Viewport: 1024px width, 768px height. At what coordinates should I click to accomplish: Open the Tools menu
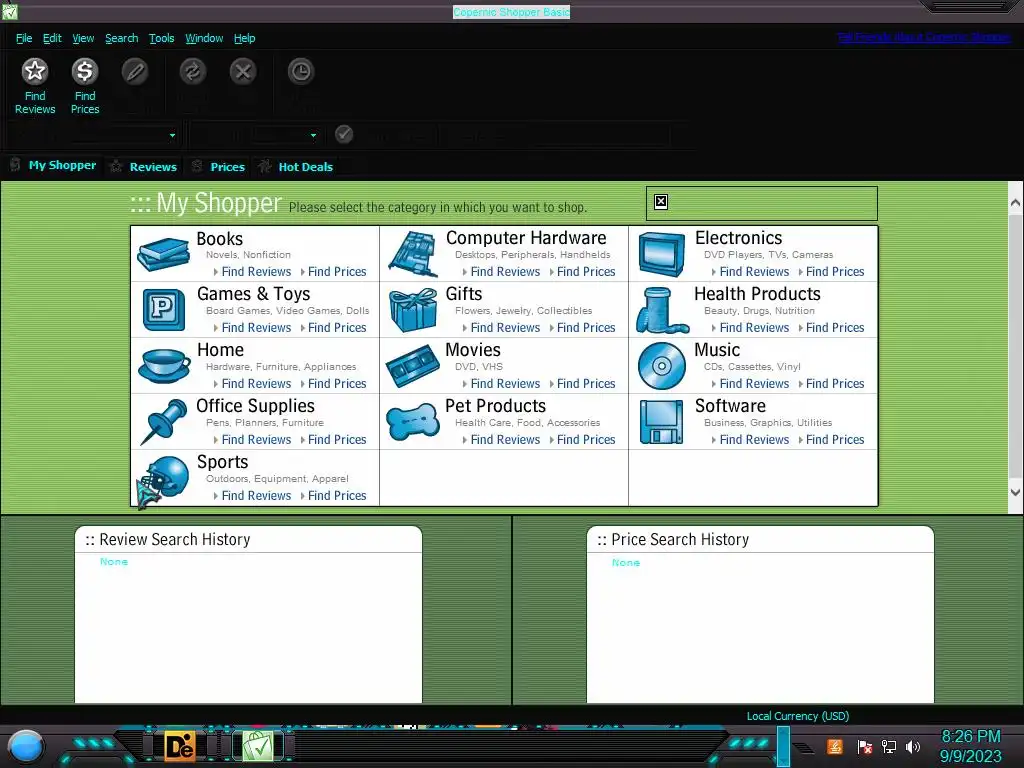(x=161, y=38)
